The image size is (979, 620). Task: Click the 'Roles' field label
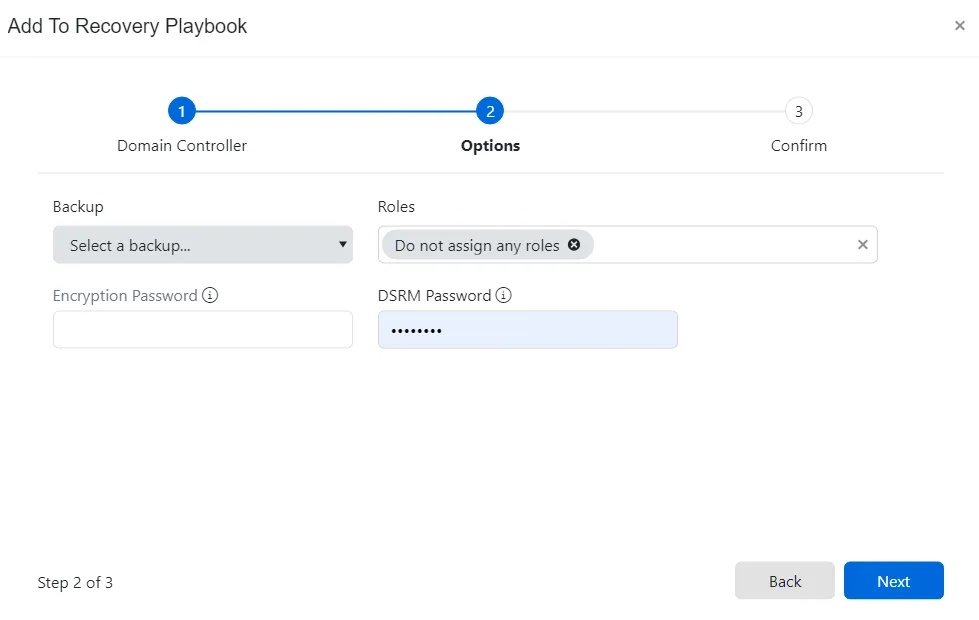pos(396,207)
